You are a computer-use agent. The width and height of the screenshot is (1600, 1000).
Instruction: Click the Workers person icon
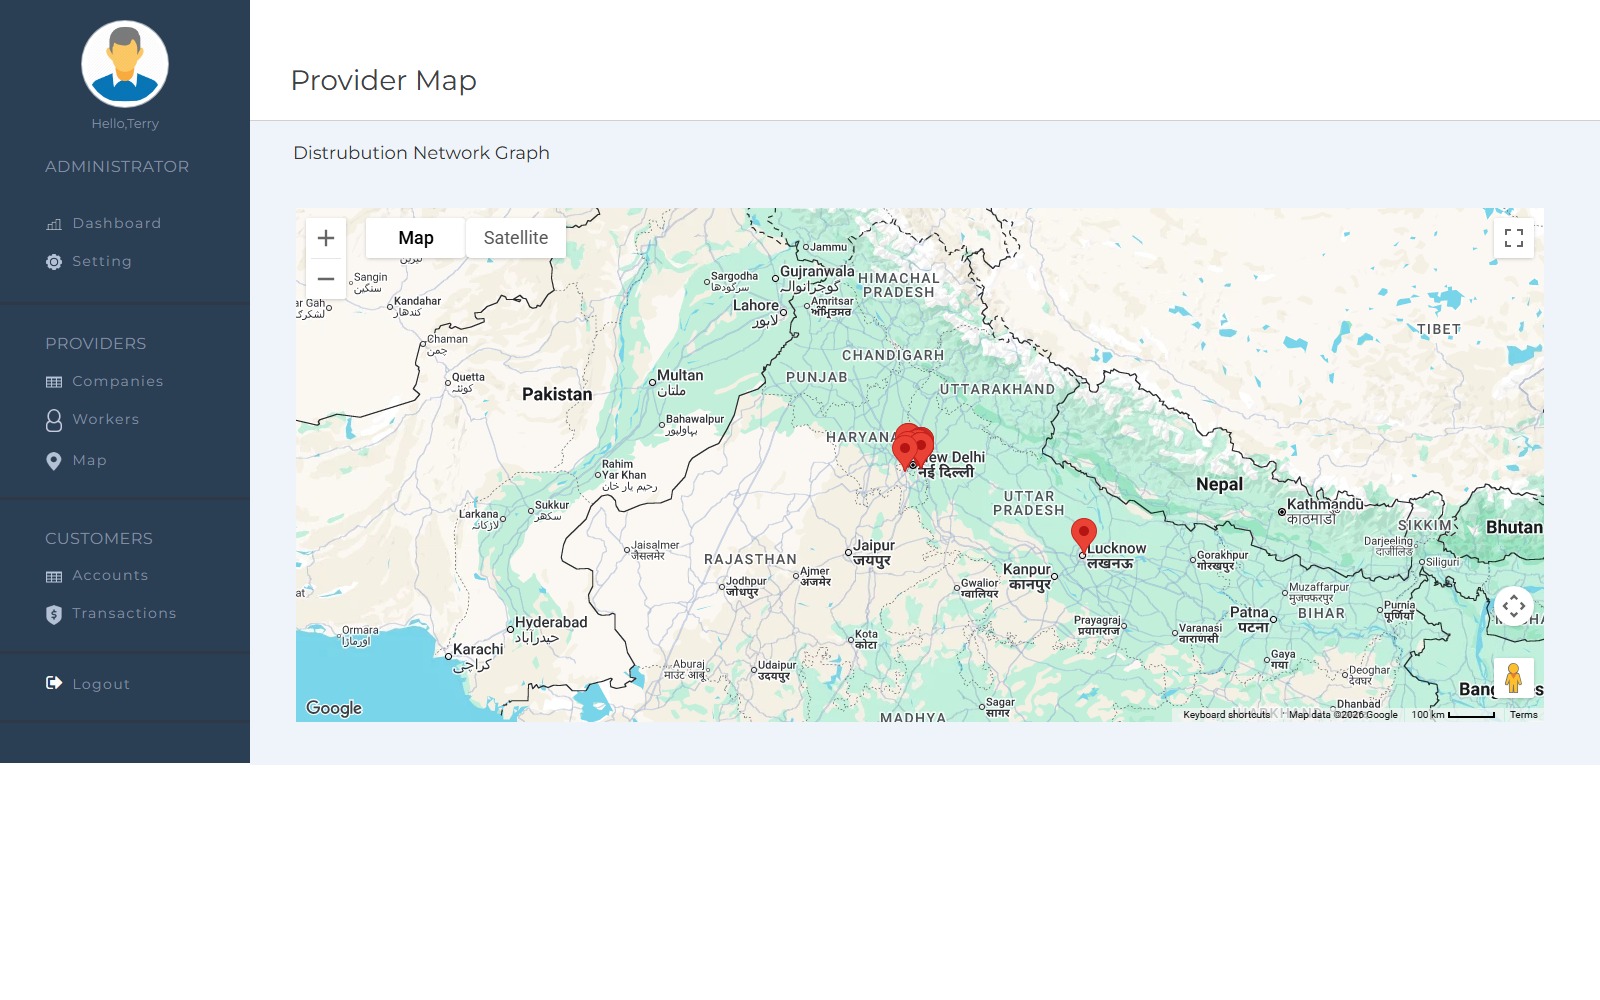pyautogui.click(x=54, y=420)
